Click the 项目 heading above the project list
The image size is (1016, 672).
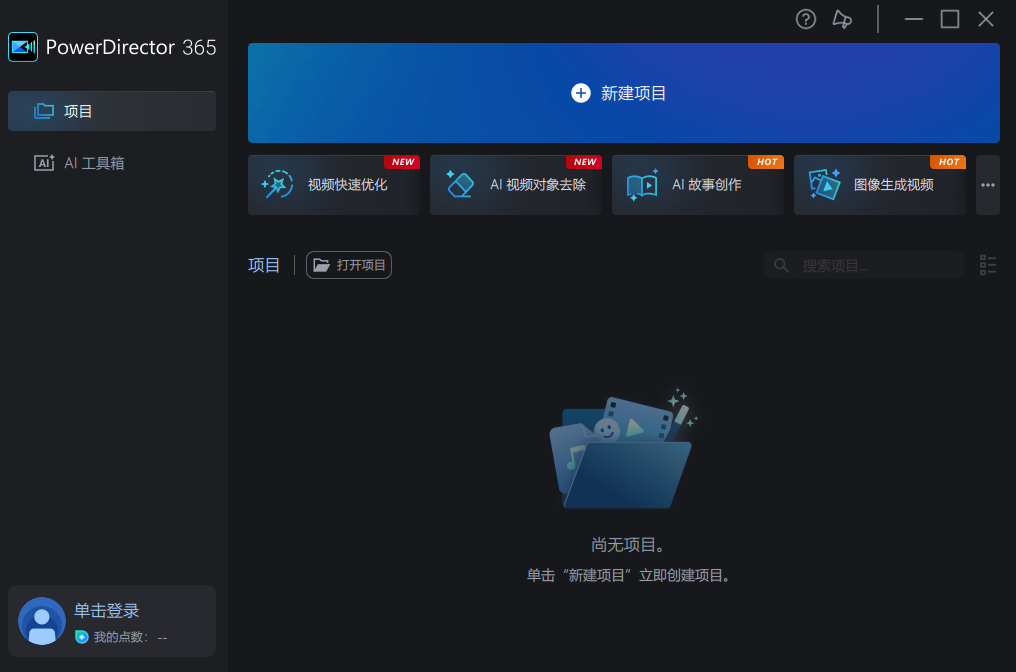tap(264, 265)
